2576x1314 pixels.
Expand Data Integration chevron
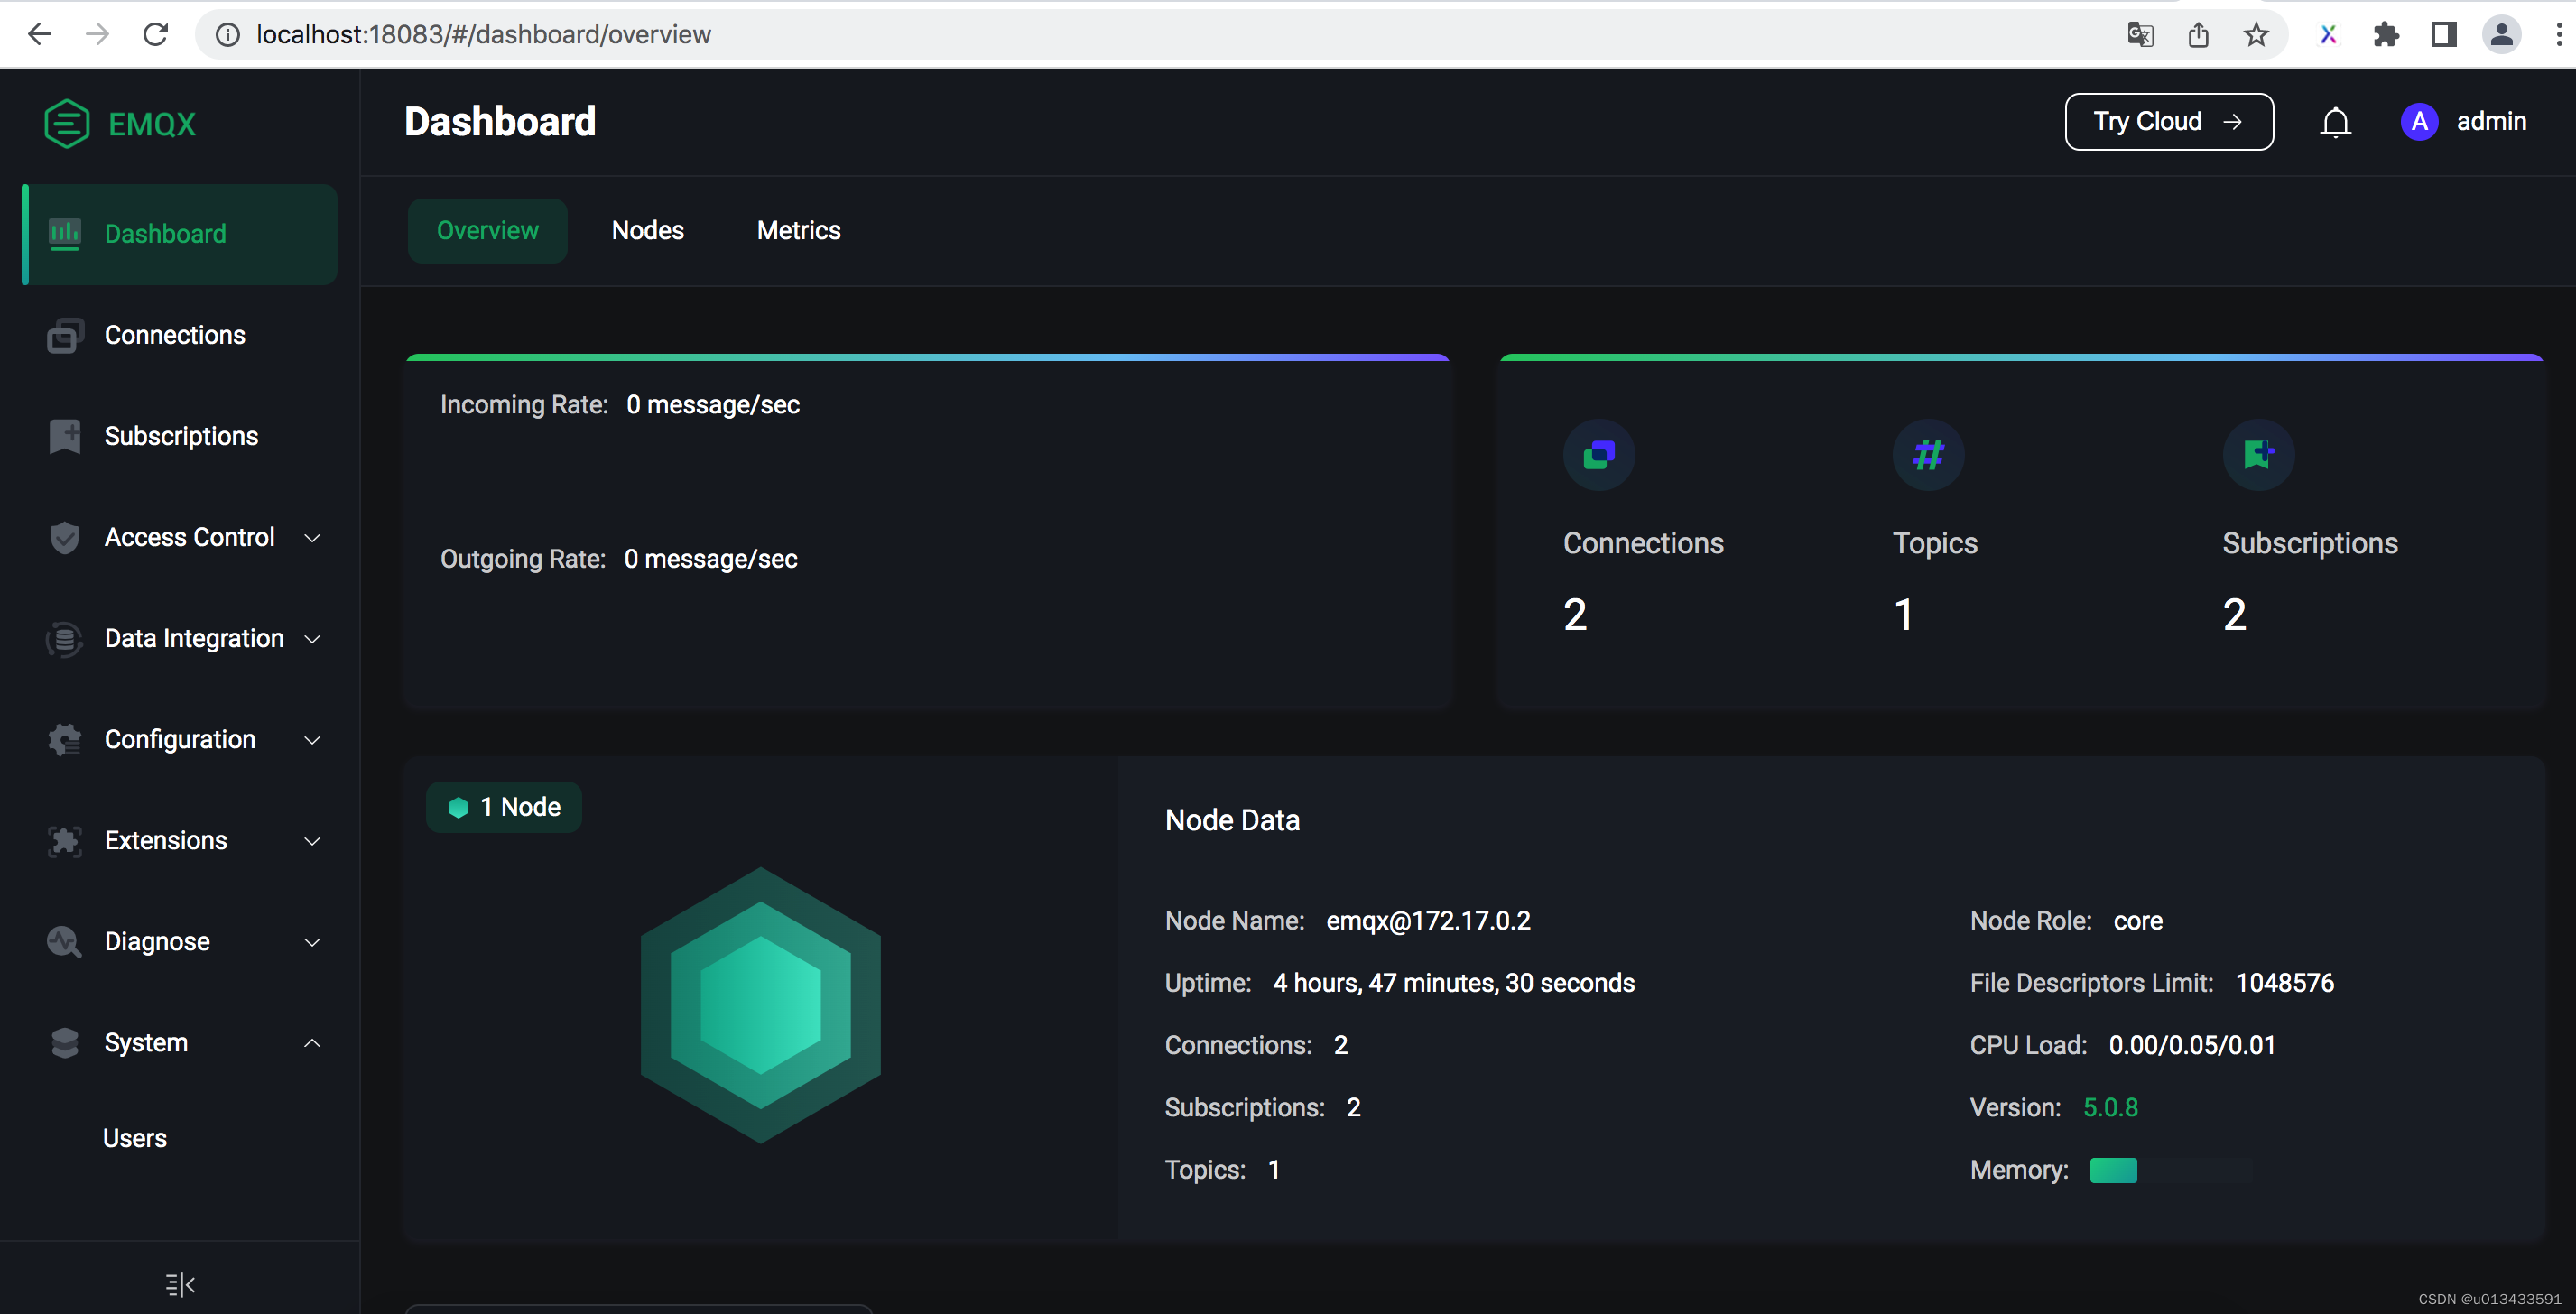[312, 639]
